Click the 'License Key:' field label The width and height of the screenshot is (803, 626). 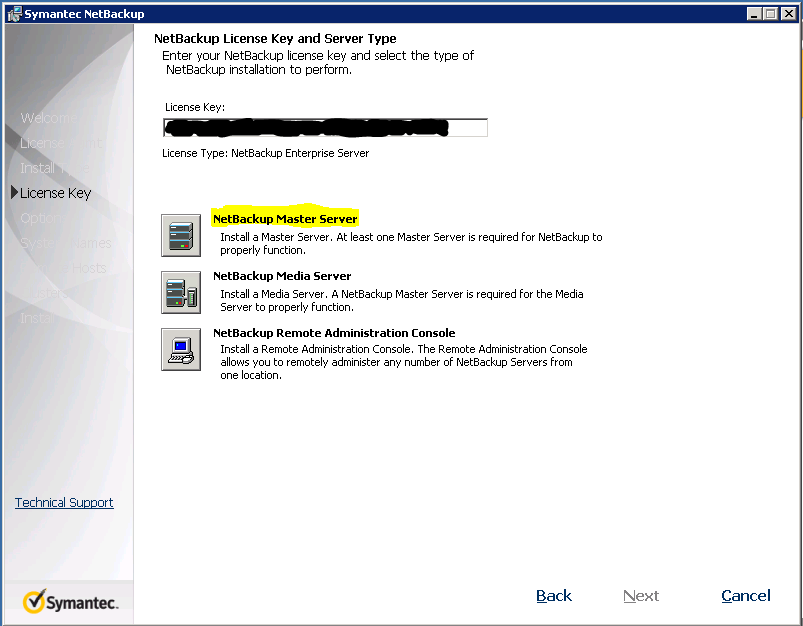(x=195, y=108)
